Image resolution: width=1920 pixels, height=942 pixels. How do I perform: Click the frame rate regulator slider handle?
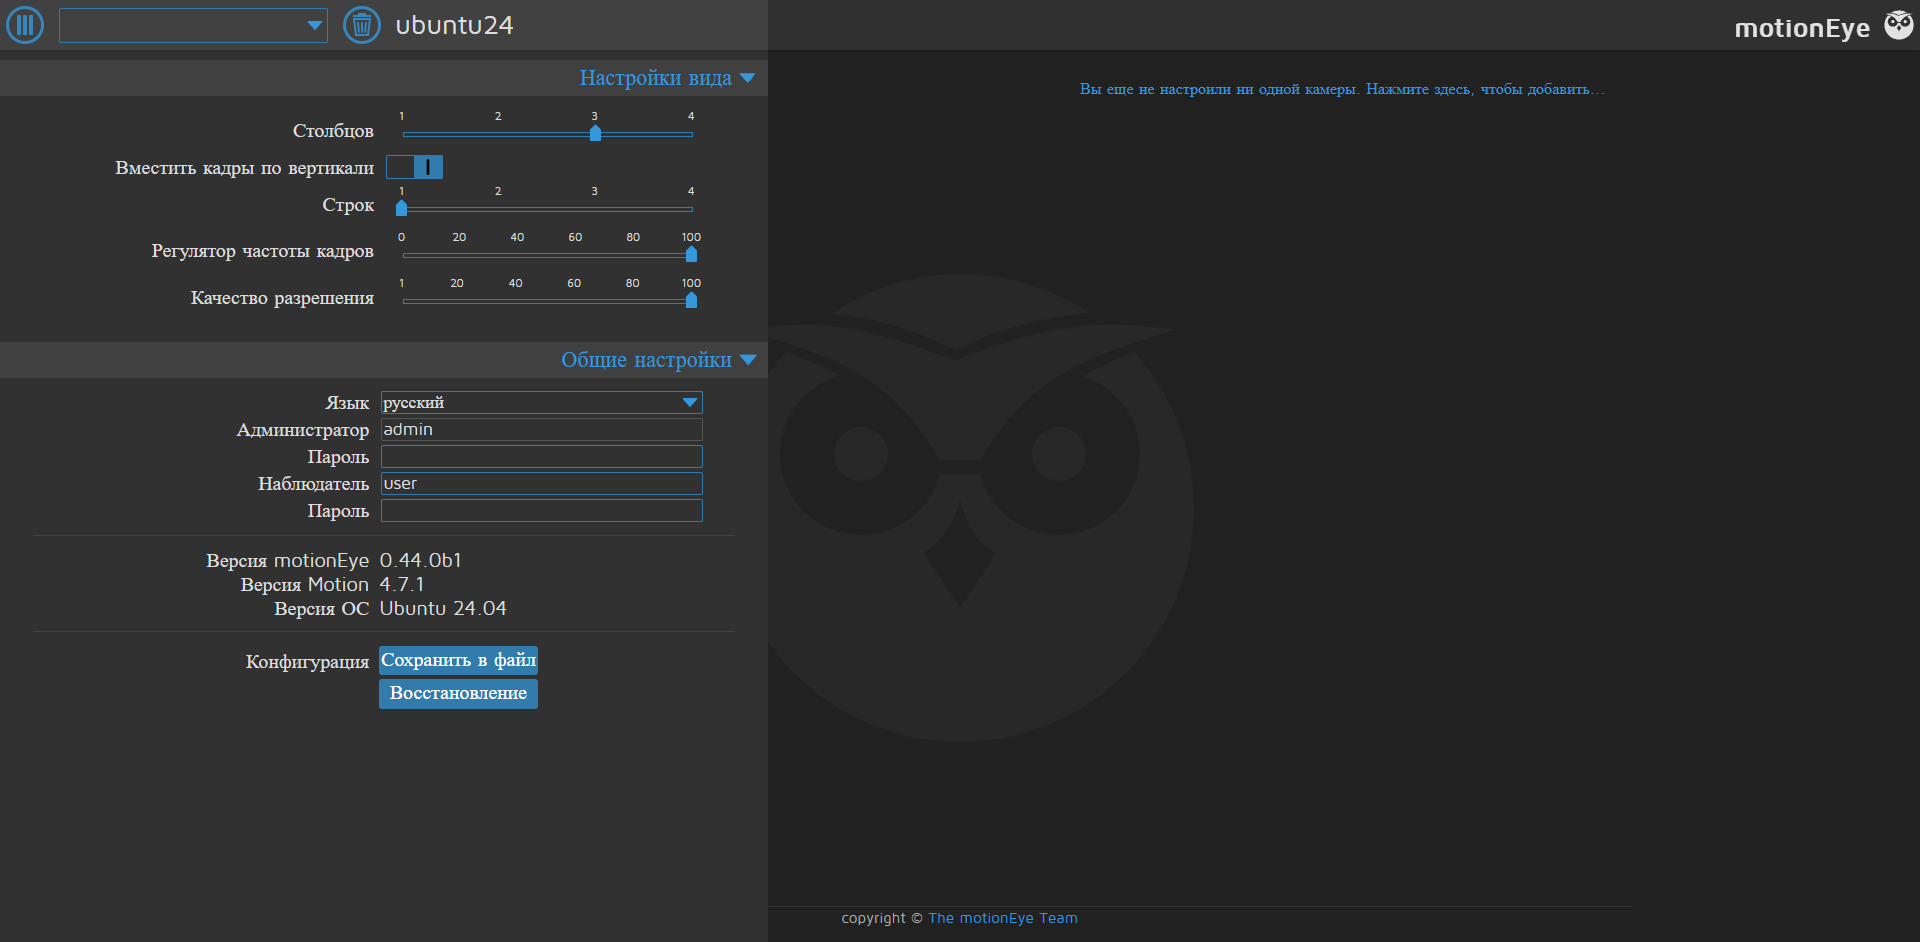coord(691,254)
